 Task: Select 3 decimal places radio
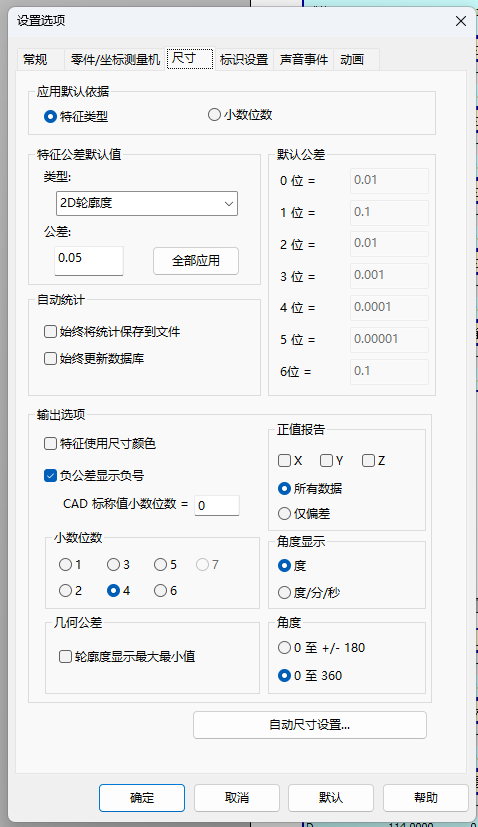tap(118, 565)
